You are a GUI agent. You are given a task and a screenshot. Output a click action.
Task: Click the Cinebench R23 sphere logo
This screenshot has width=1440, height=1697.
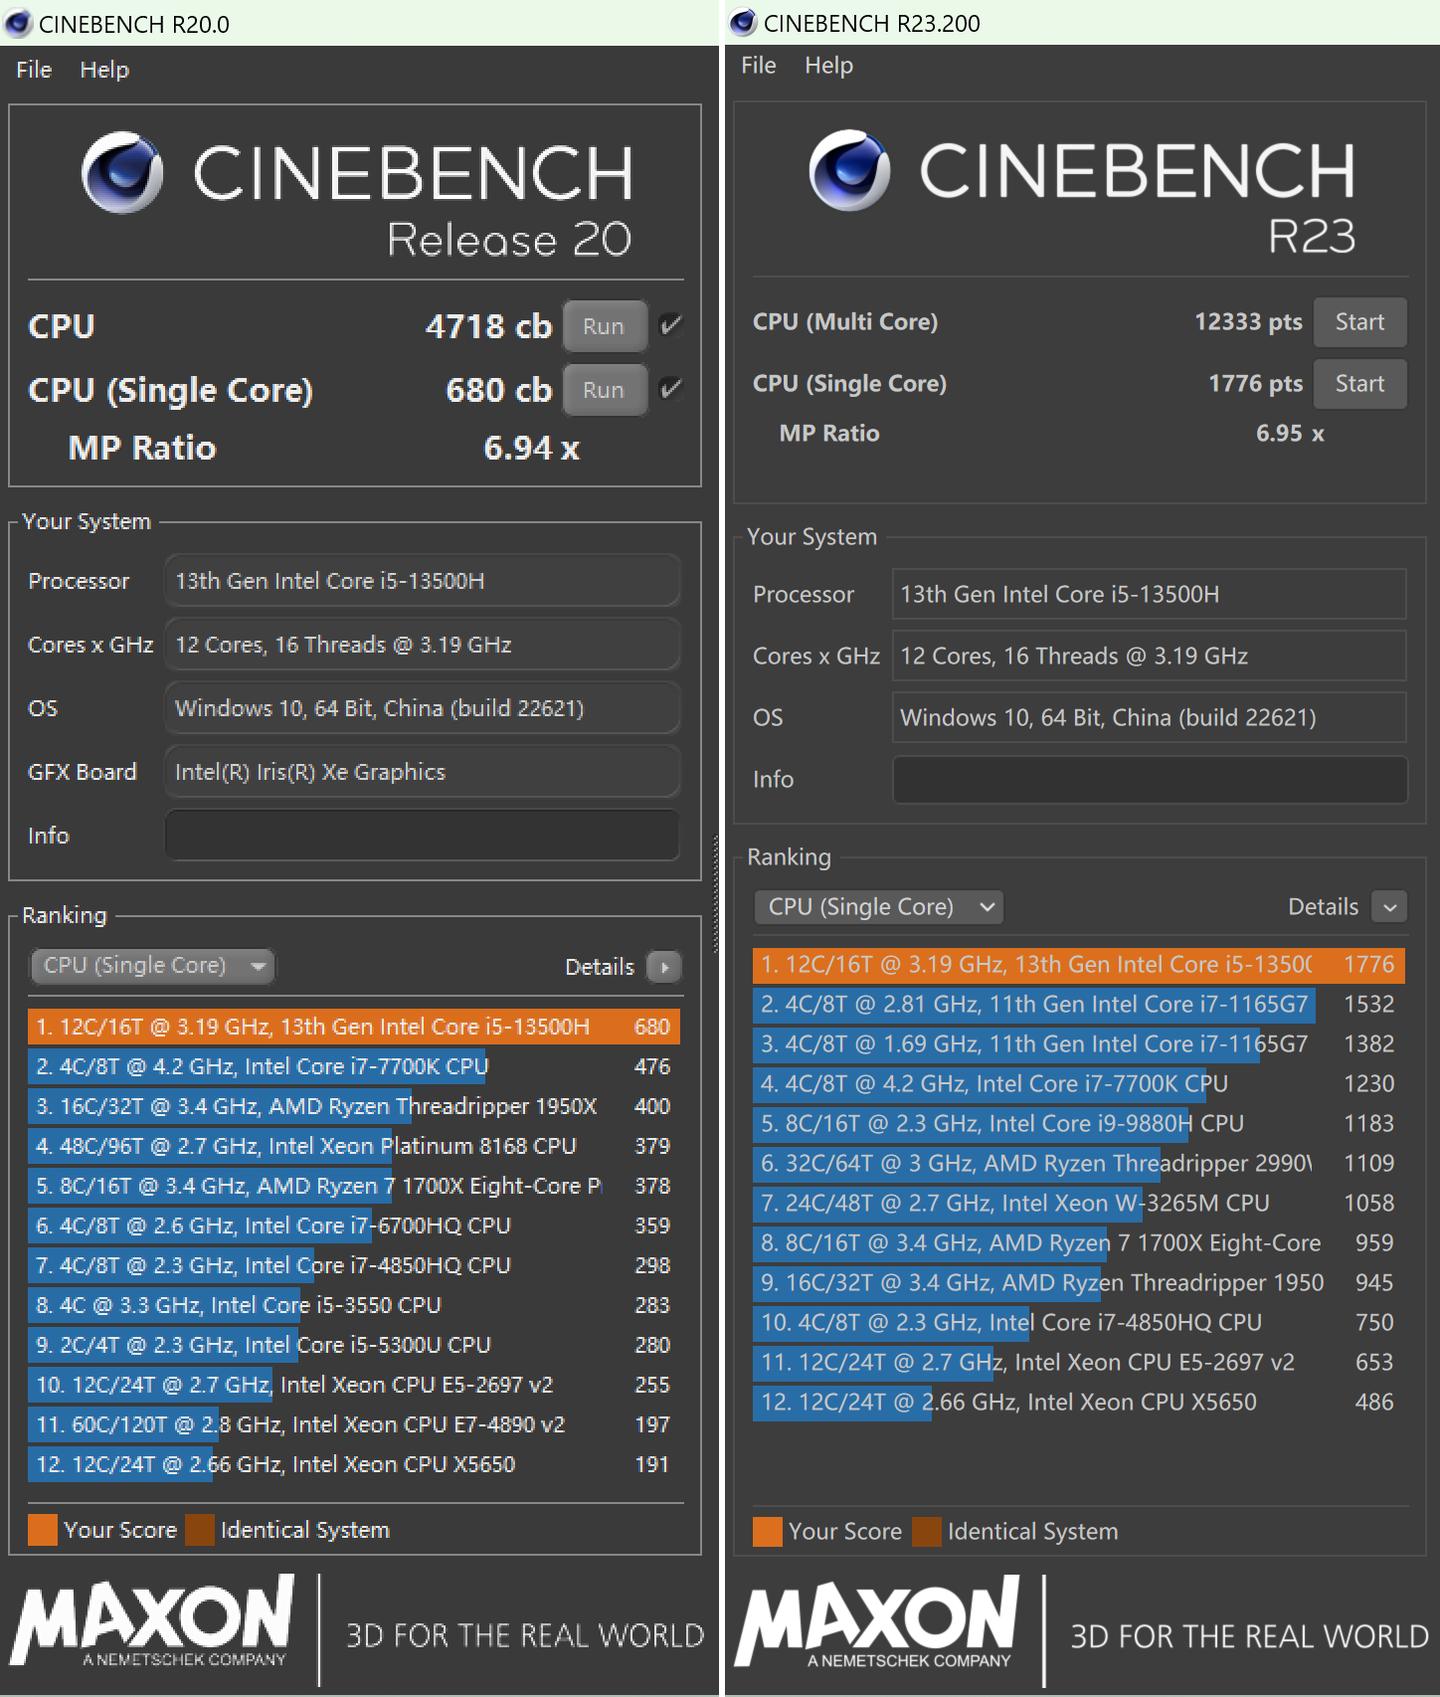(x=849, y=170)
